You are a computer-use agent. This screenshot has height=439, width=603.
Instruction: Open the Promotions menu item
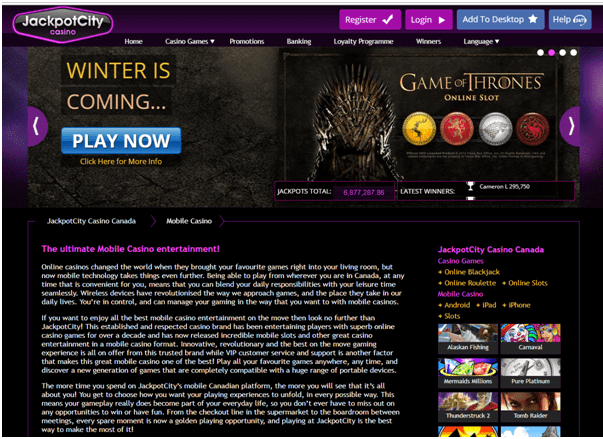(x=247, y=42)
